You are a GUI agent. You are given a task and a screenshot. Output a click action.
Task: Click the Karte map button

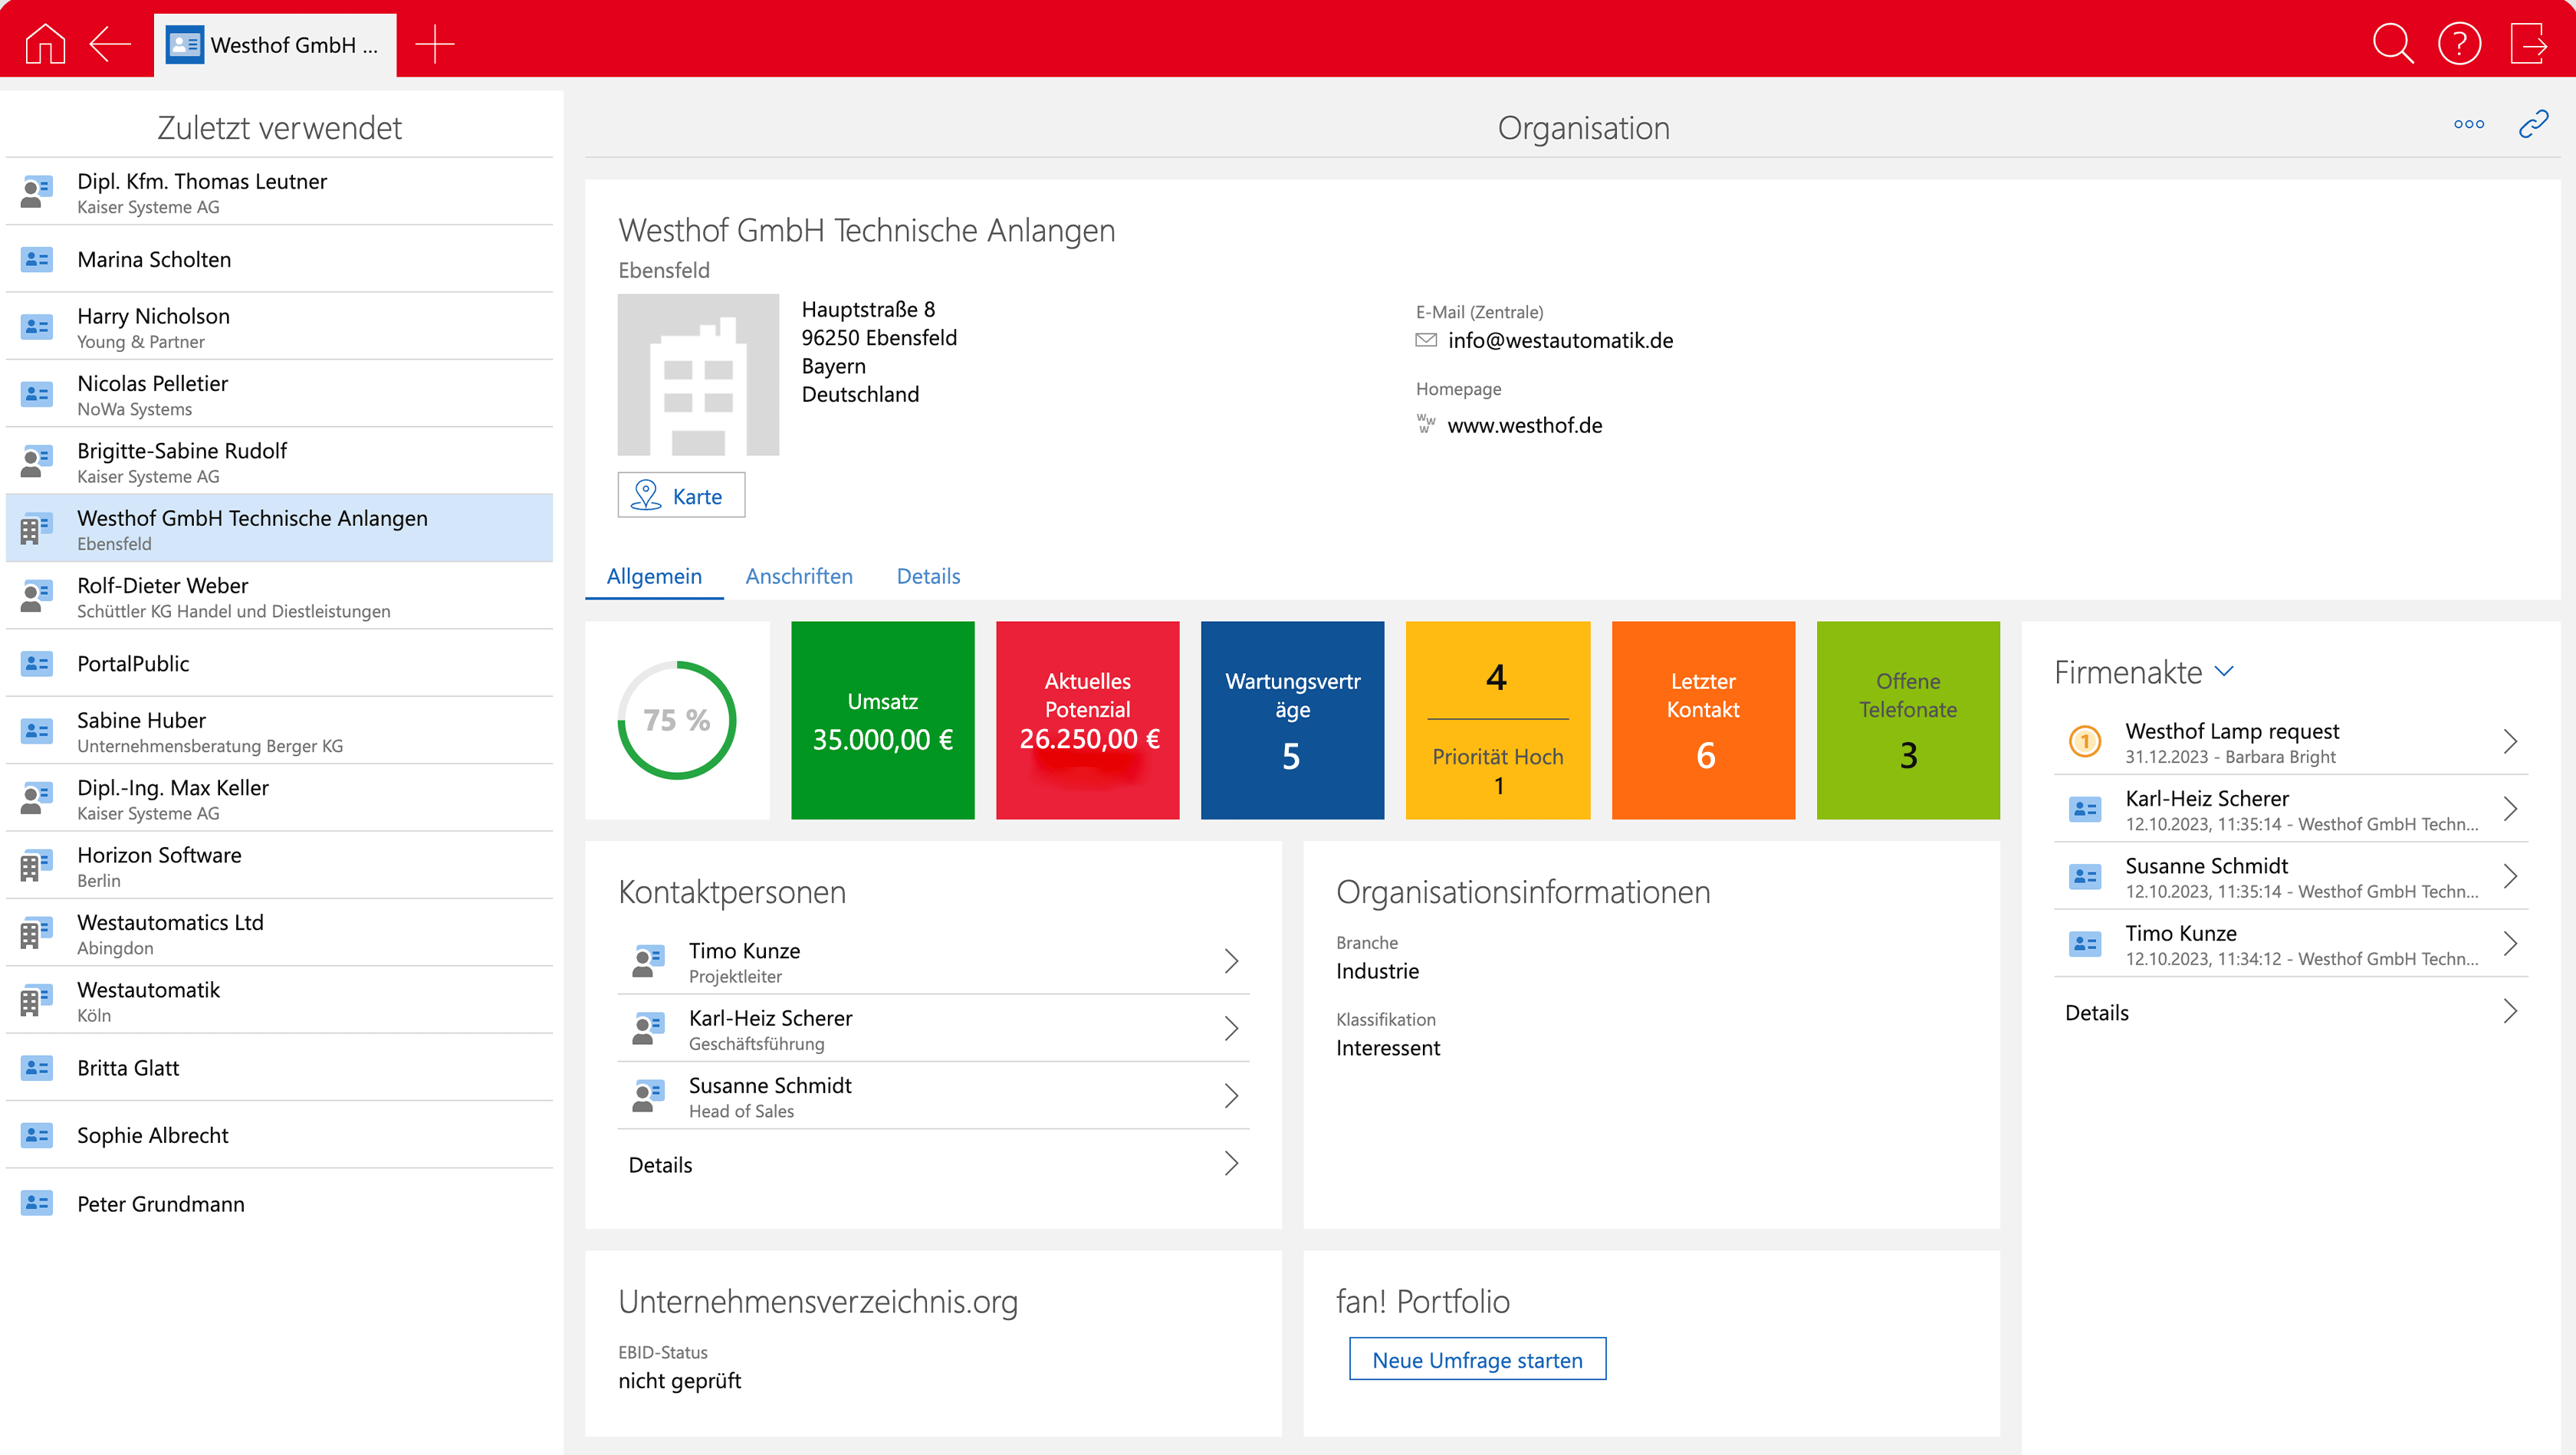click(681, 496)
